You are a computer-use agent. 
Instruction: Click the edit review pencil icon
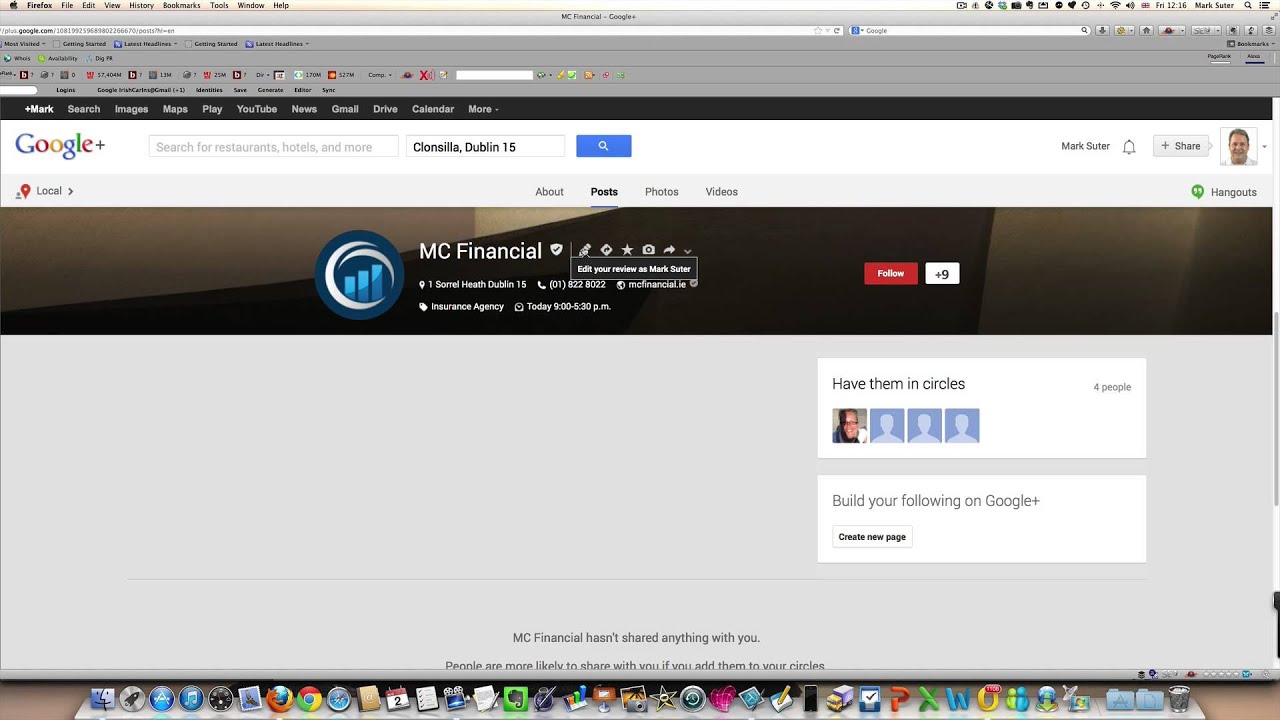(585, 250)
